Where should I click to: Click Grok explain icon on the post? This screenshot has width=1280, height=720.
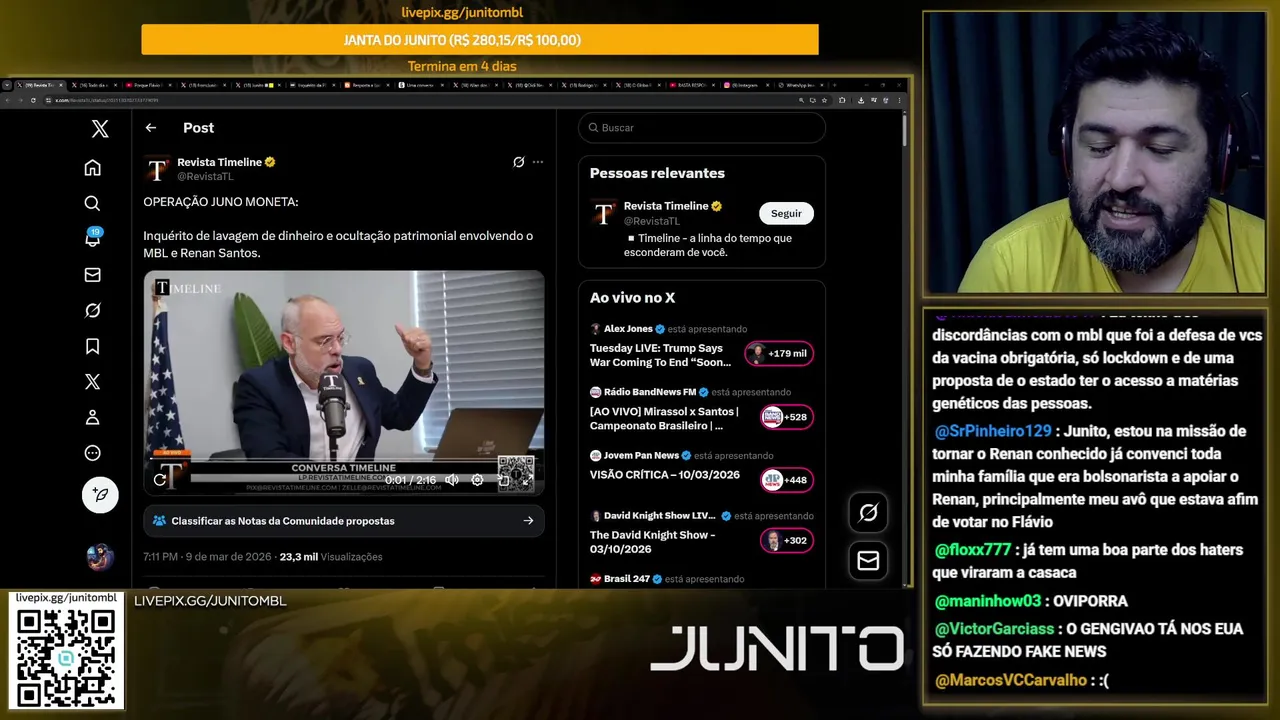coord(518,162)
